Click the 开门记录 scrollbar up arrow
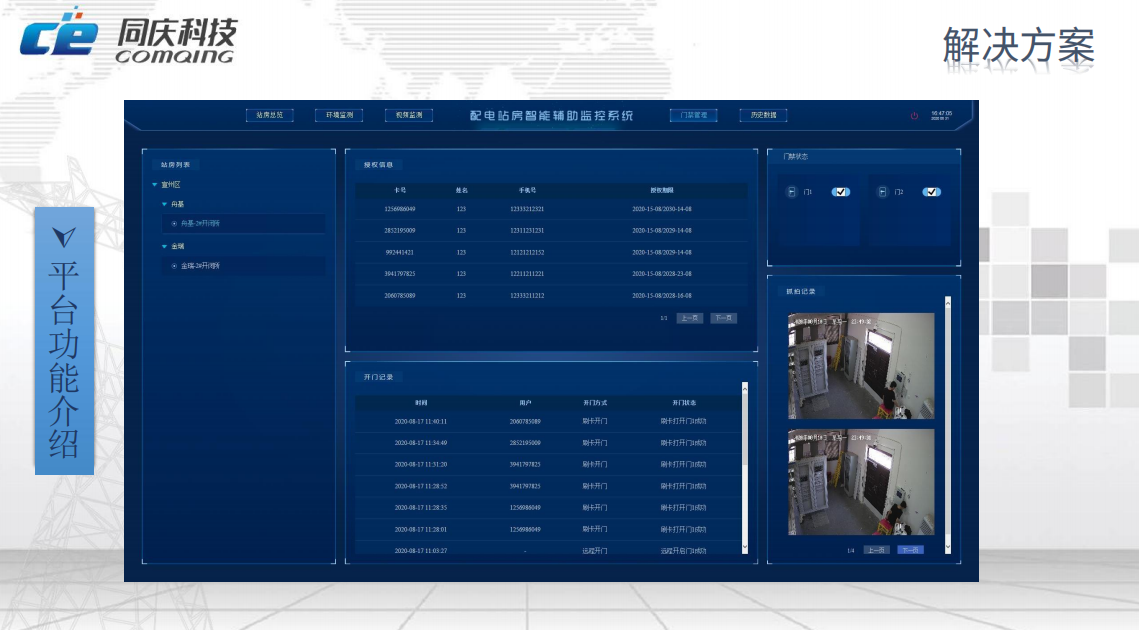 745,387
